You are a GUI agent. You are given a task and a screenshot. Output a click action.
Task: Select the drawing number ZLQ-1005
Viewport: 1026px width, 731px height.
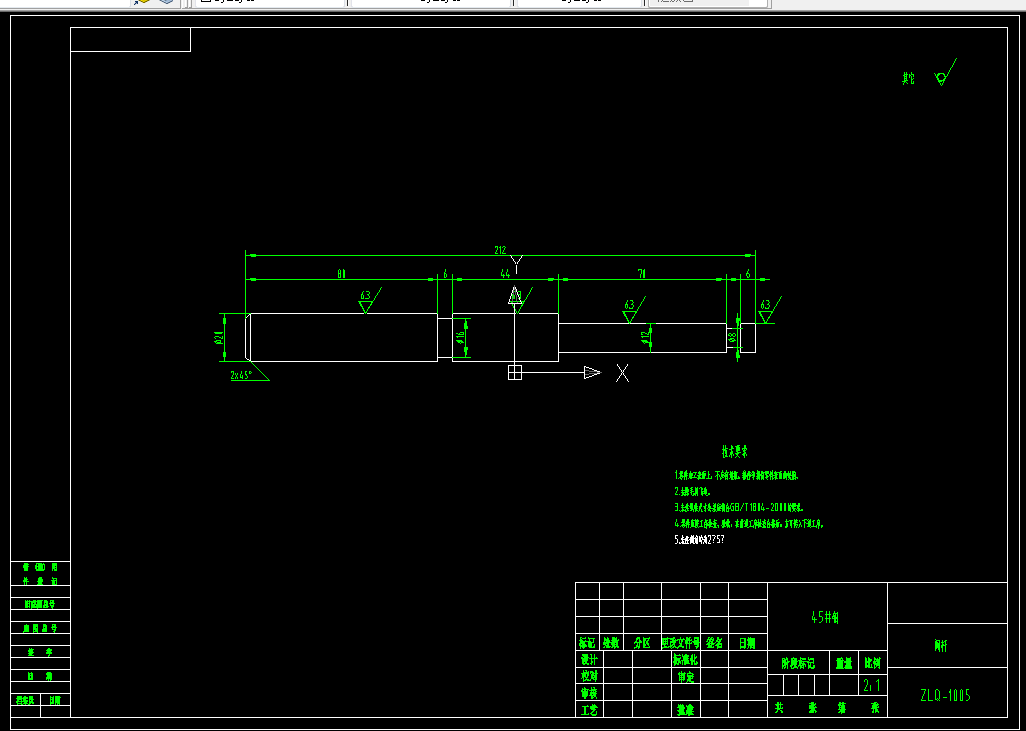[945, 695]
